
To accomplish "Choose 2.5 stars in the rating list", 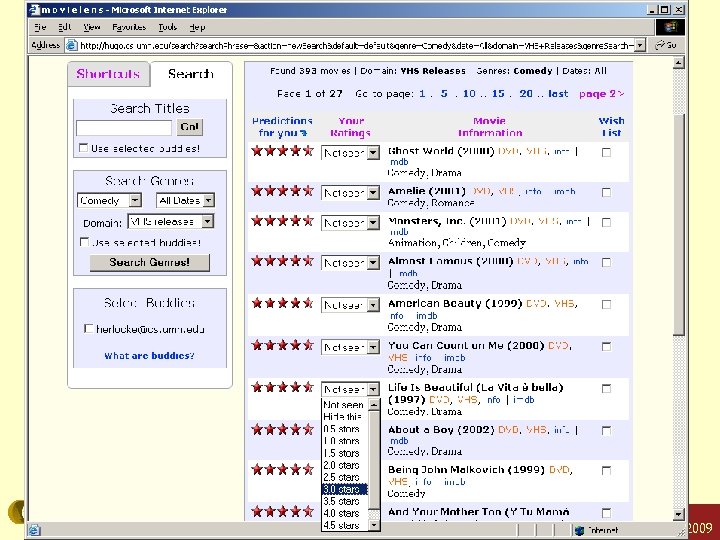I will point(345,477).
